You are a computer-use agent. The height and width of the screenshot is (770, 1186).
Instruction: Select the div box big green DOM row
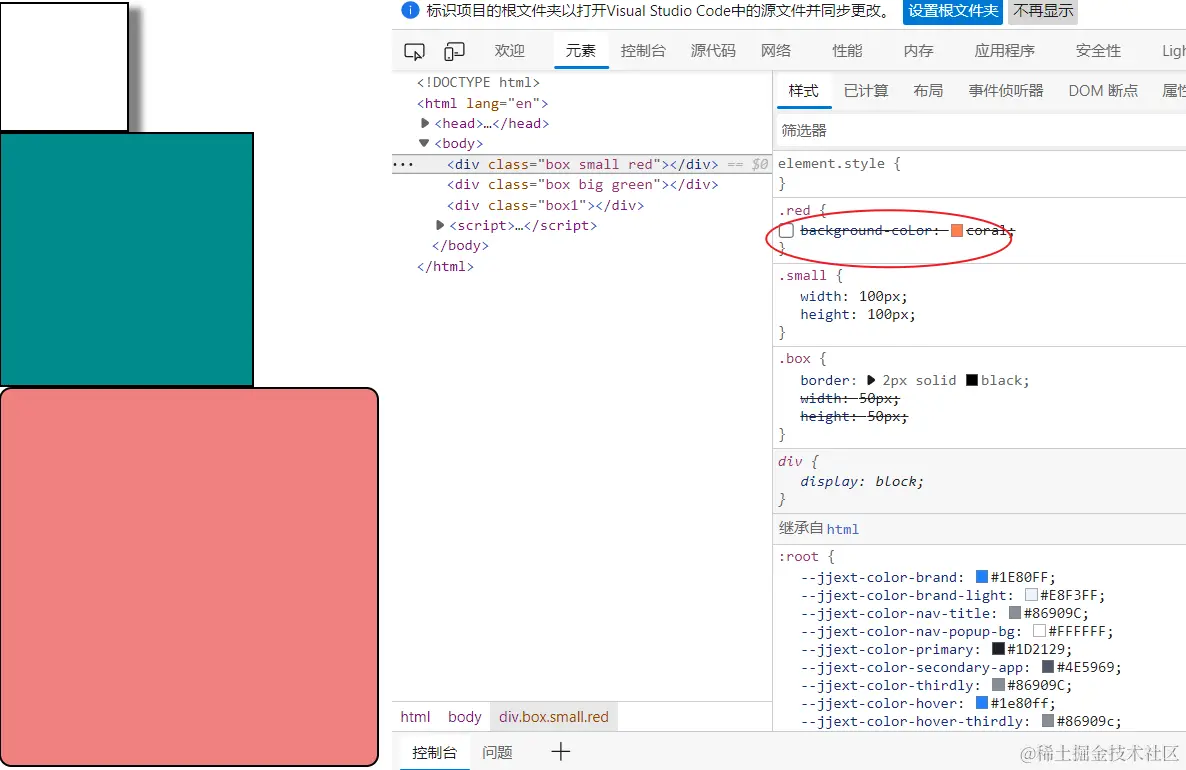pyautogui.click(x=582, y=185)
